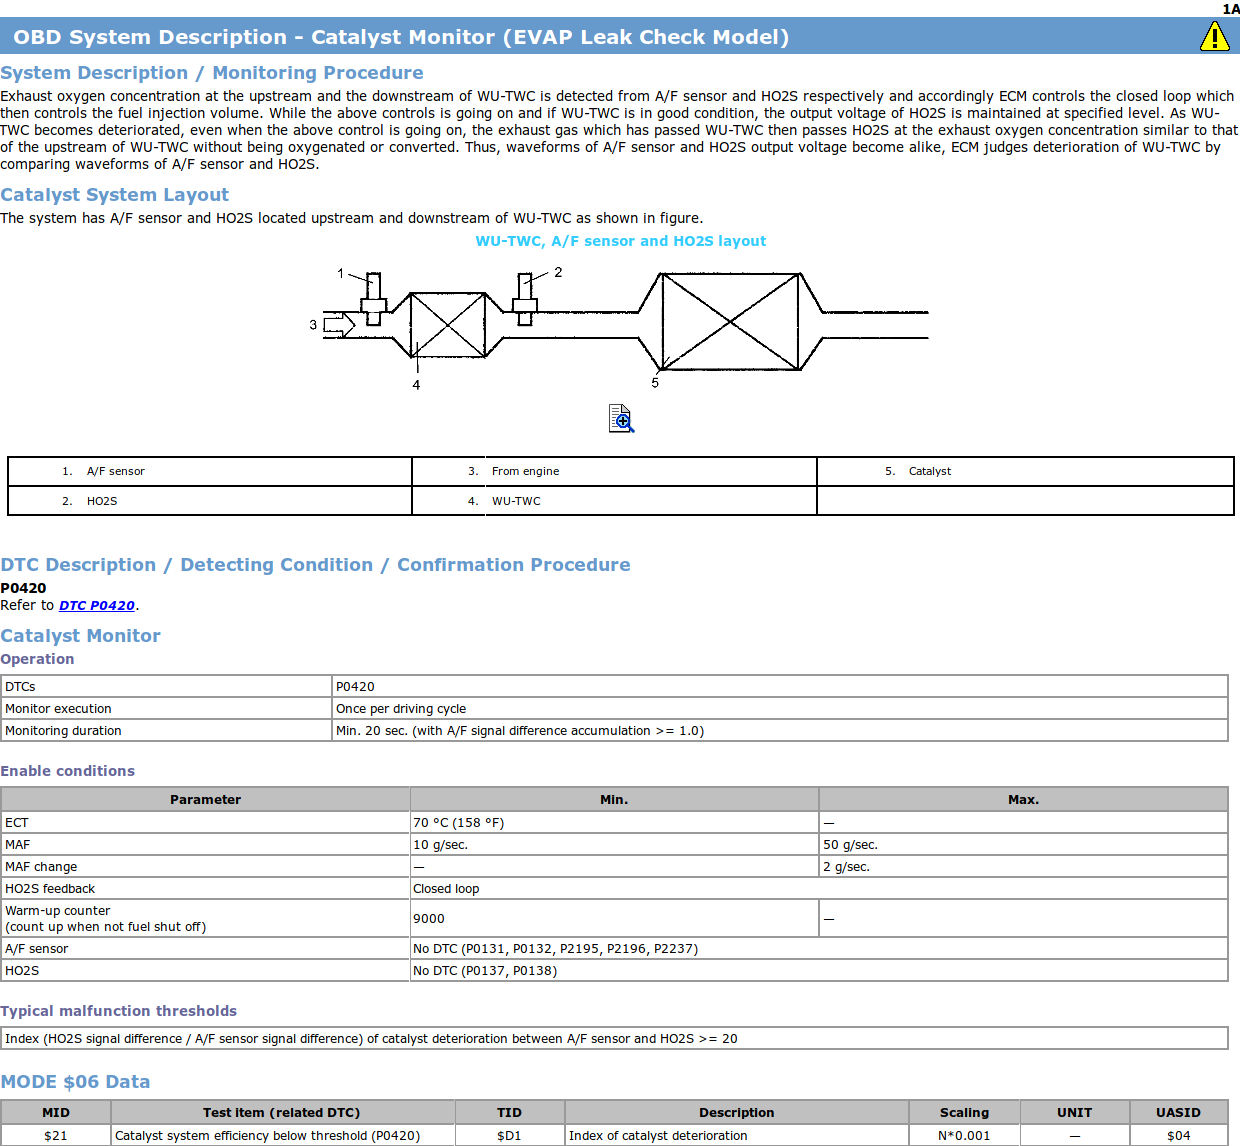Click the WU-TWC converter box in diagram
Viewport: 1240px width, 1146px height.
point(448,325)
